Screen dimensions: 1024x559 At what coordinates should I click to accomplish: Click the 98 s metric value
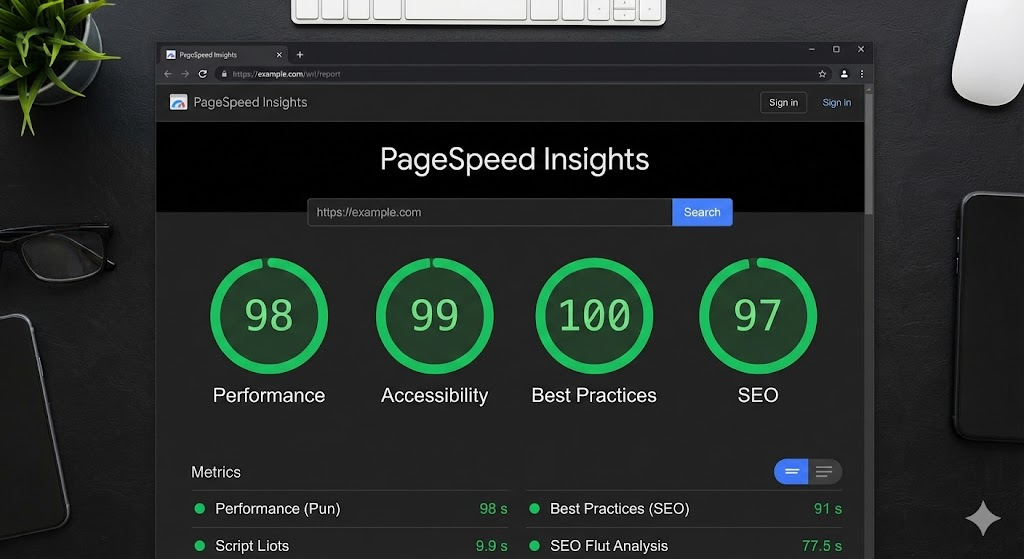[493, 509]
